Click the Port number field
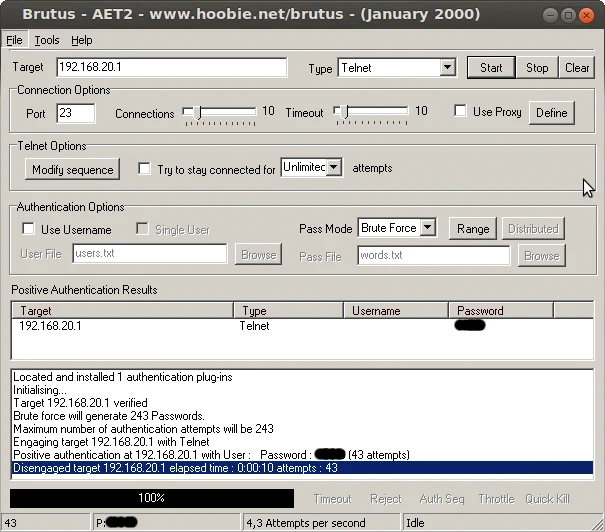Image resolution: width=605 pixels, height=532 pixels. coord(76,113)
